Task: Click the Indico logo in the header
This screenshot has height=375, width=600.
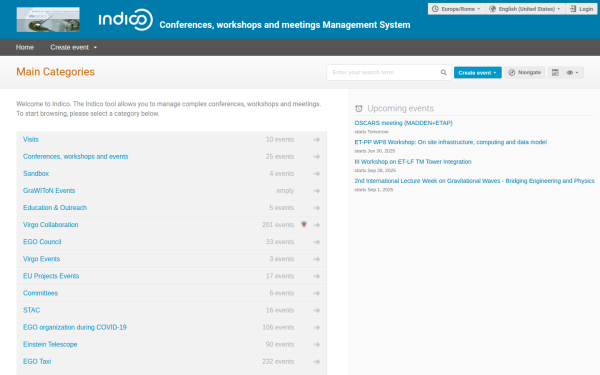Action: click(x=126, y=20)
